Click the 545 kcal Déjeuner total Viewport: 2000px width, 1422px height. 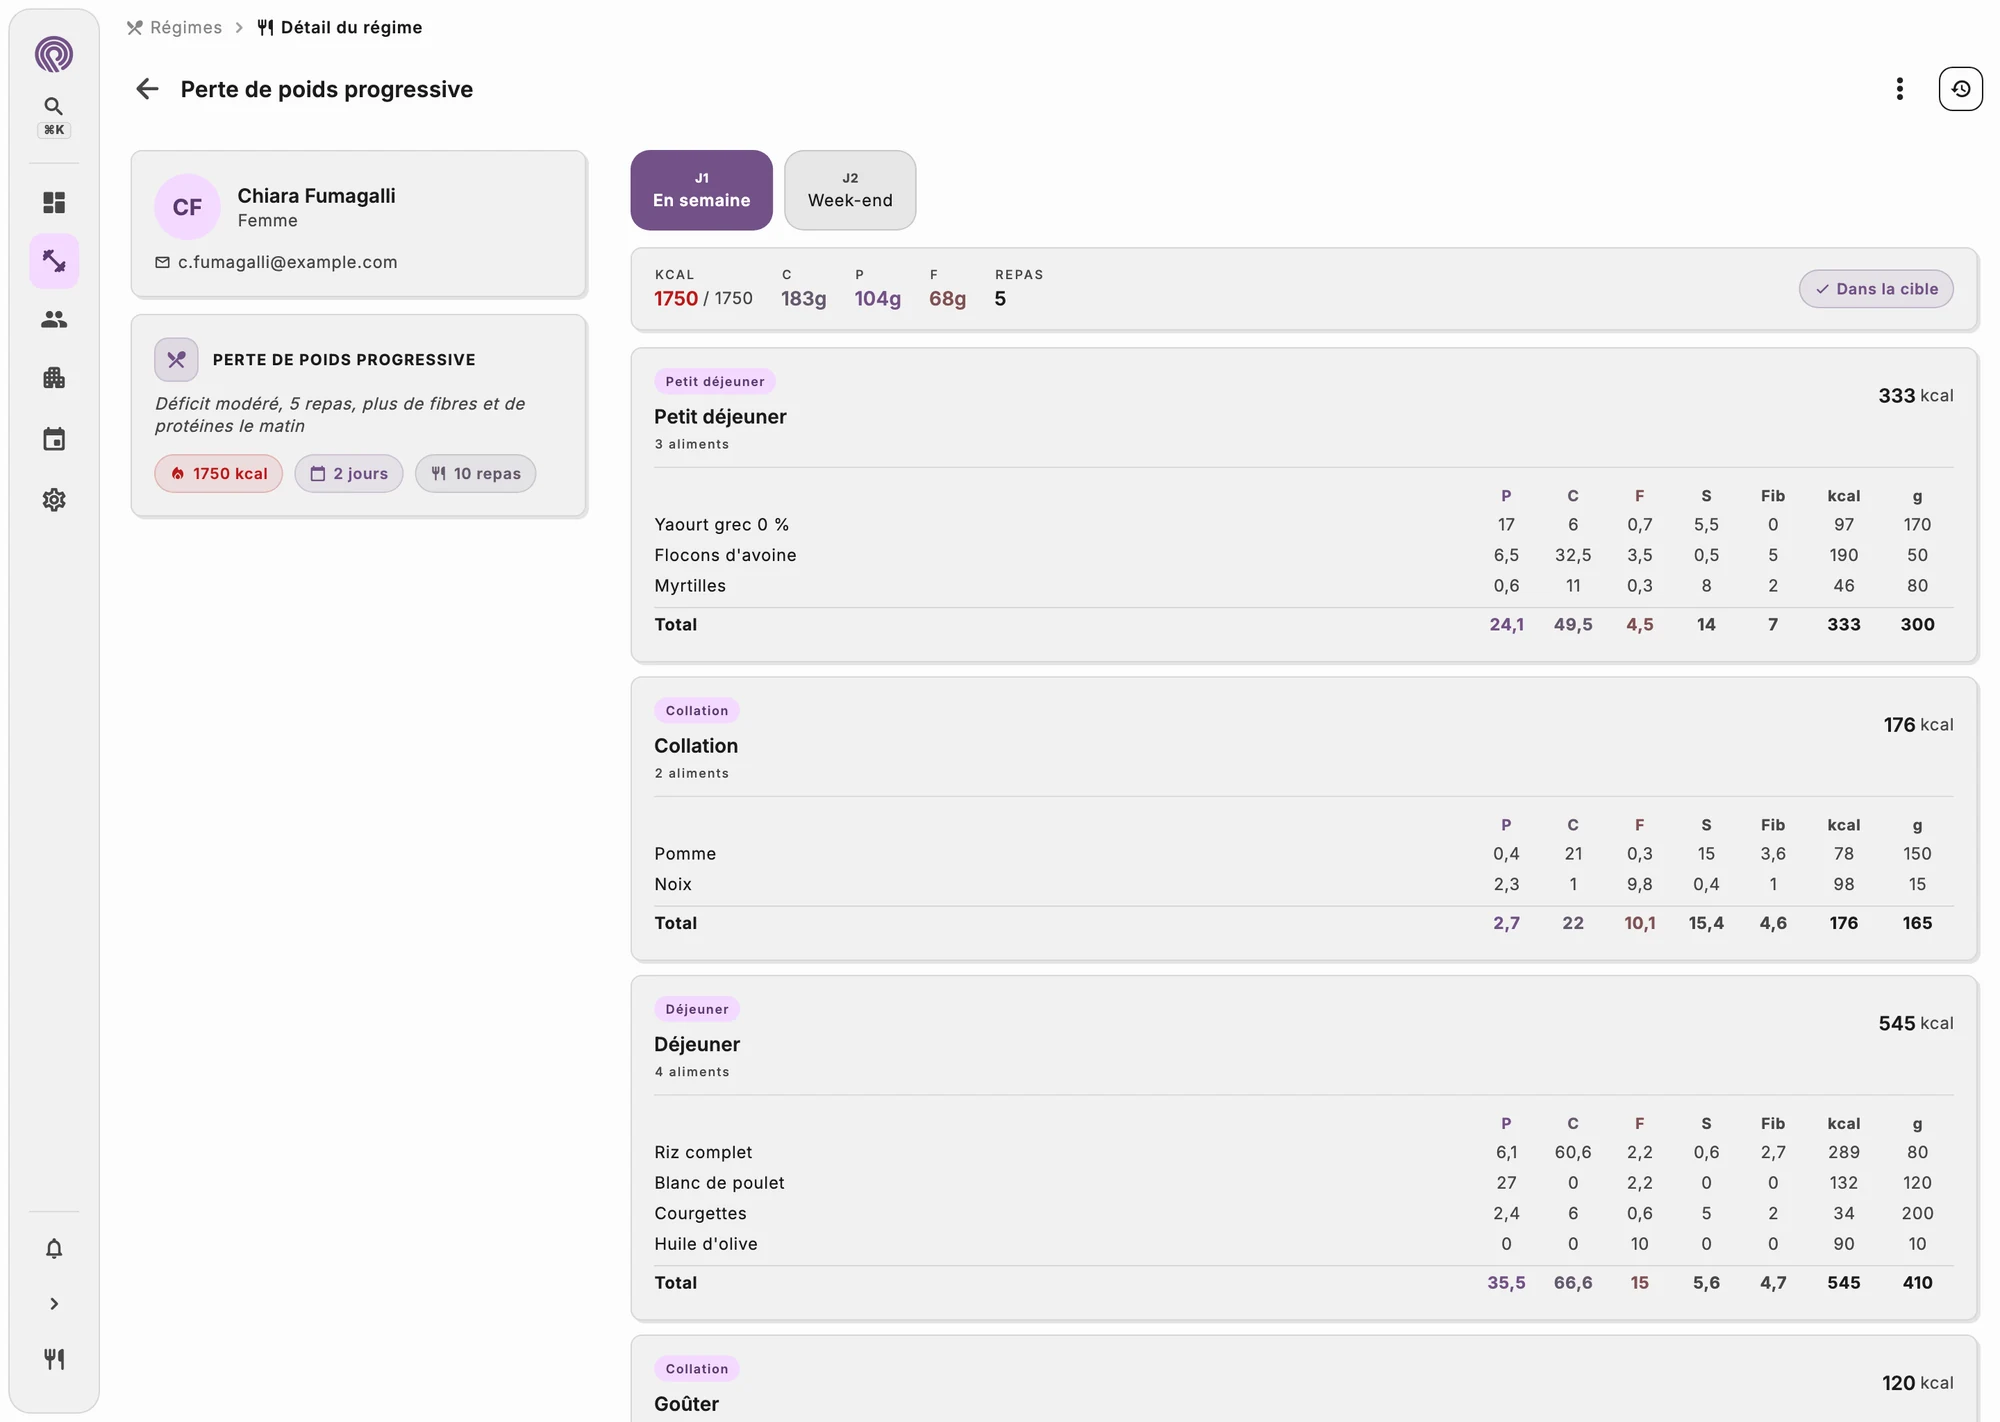[1915, 1023]
